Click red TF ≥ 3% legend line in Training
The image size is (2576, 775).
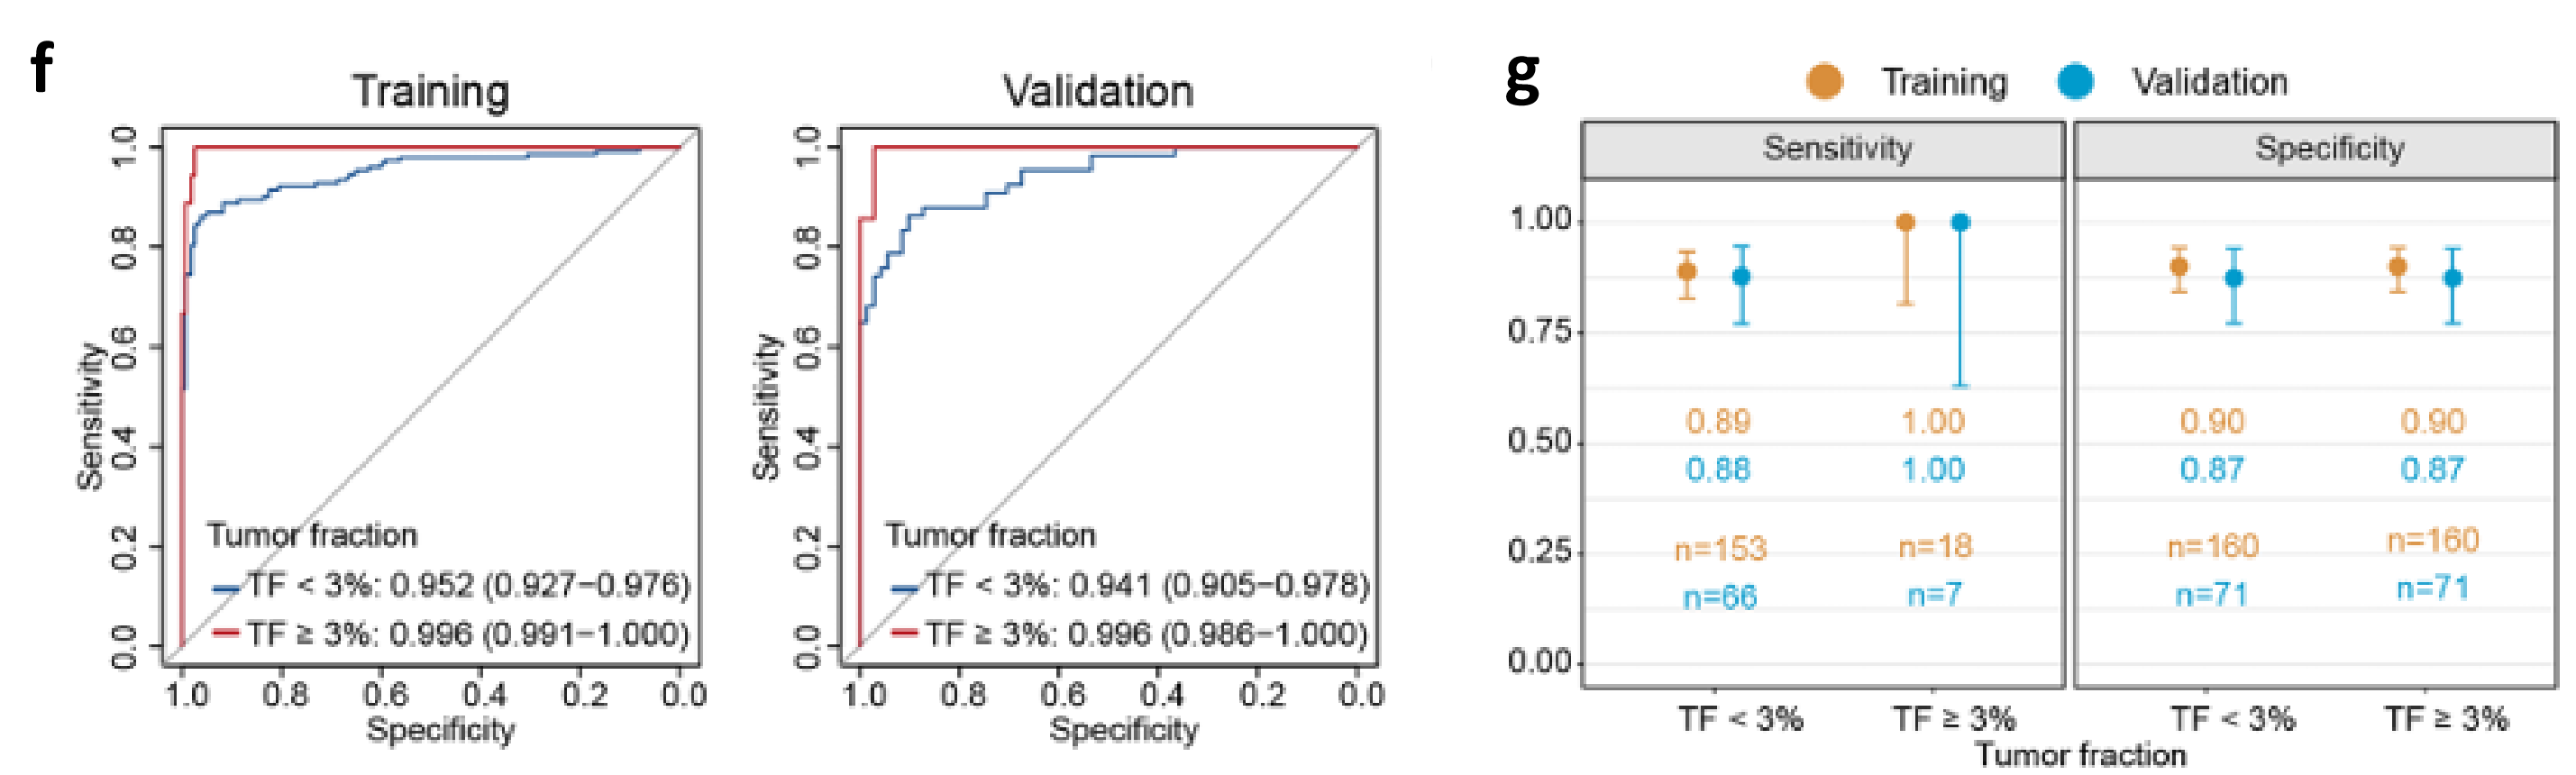point(226,632)
